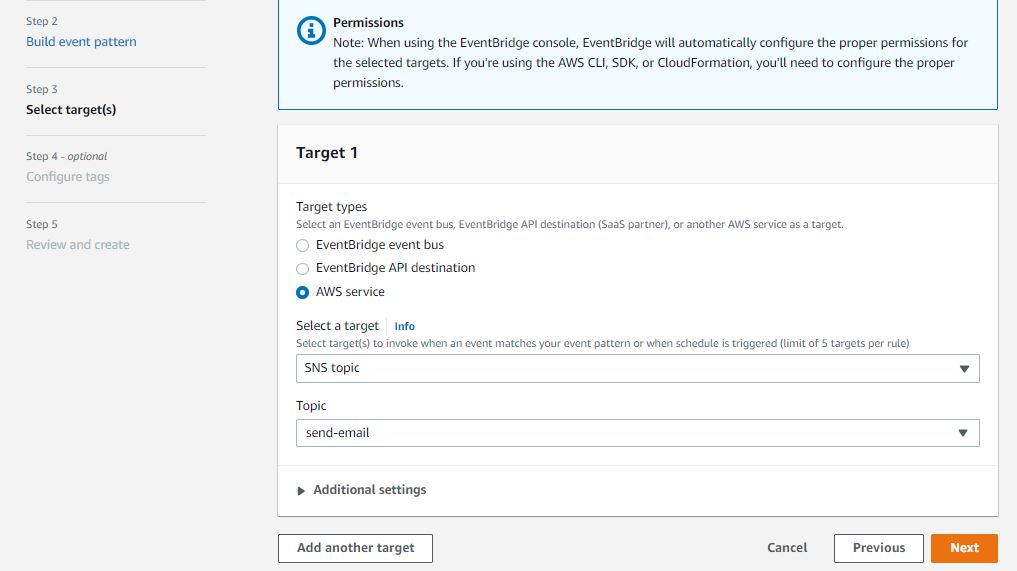Choose EventBridge API destination target type
This screenshot has height=571, width=1017.
(303, 269)
